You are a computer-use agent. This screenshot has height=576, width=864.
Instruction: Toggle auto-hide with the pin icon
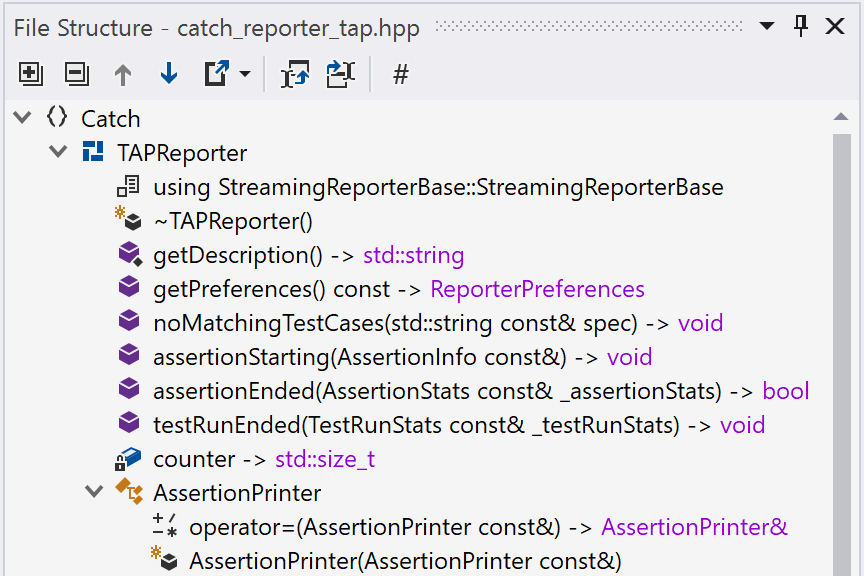800,27
